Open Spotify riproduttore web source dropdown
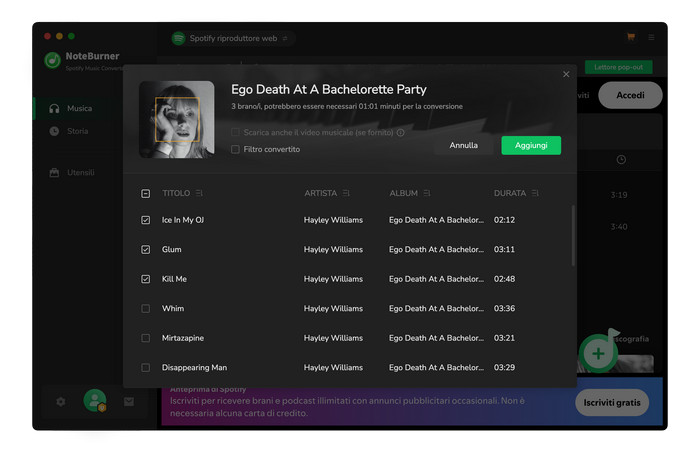700x473 pixels. pos(233,38)
